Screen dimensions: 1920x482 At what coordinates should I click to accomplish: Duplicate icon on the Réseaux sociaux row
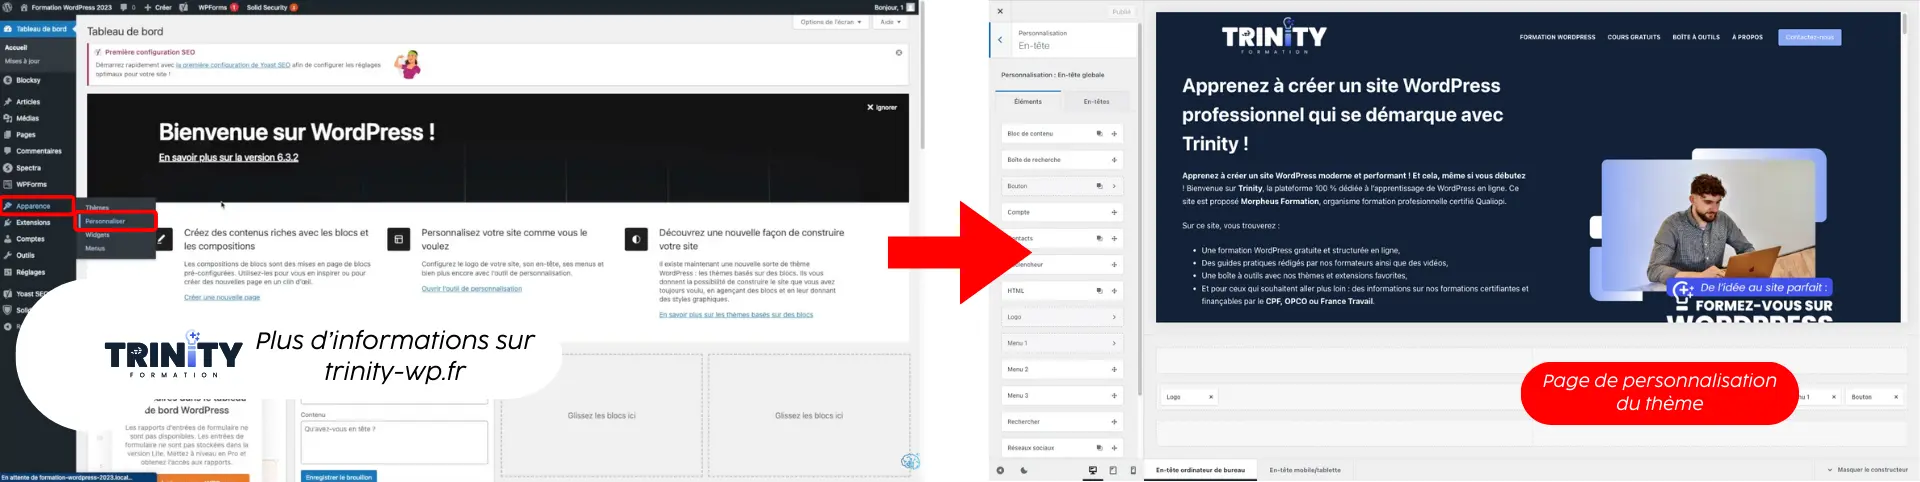(x=1099, y=448)
